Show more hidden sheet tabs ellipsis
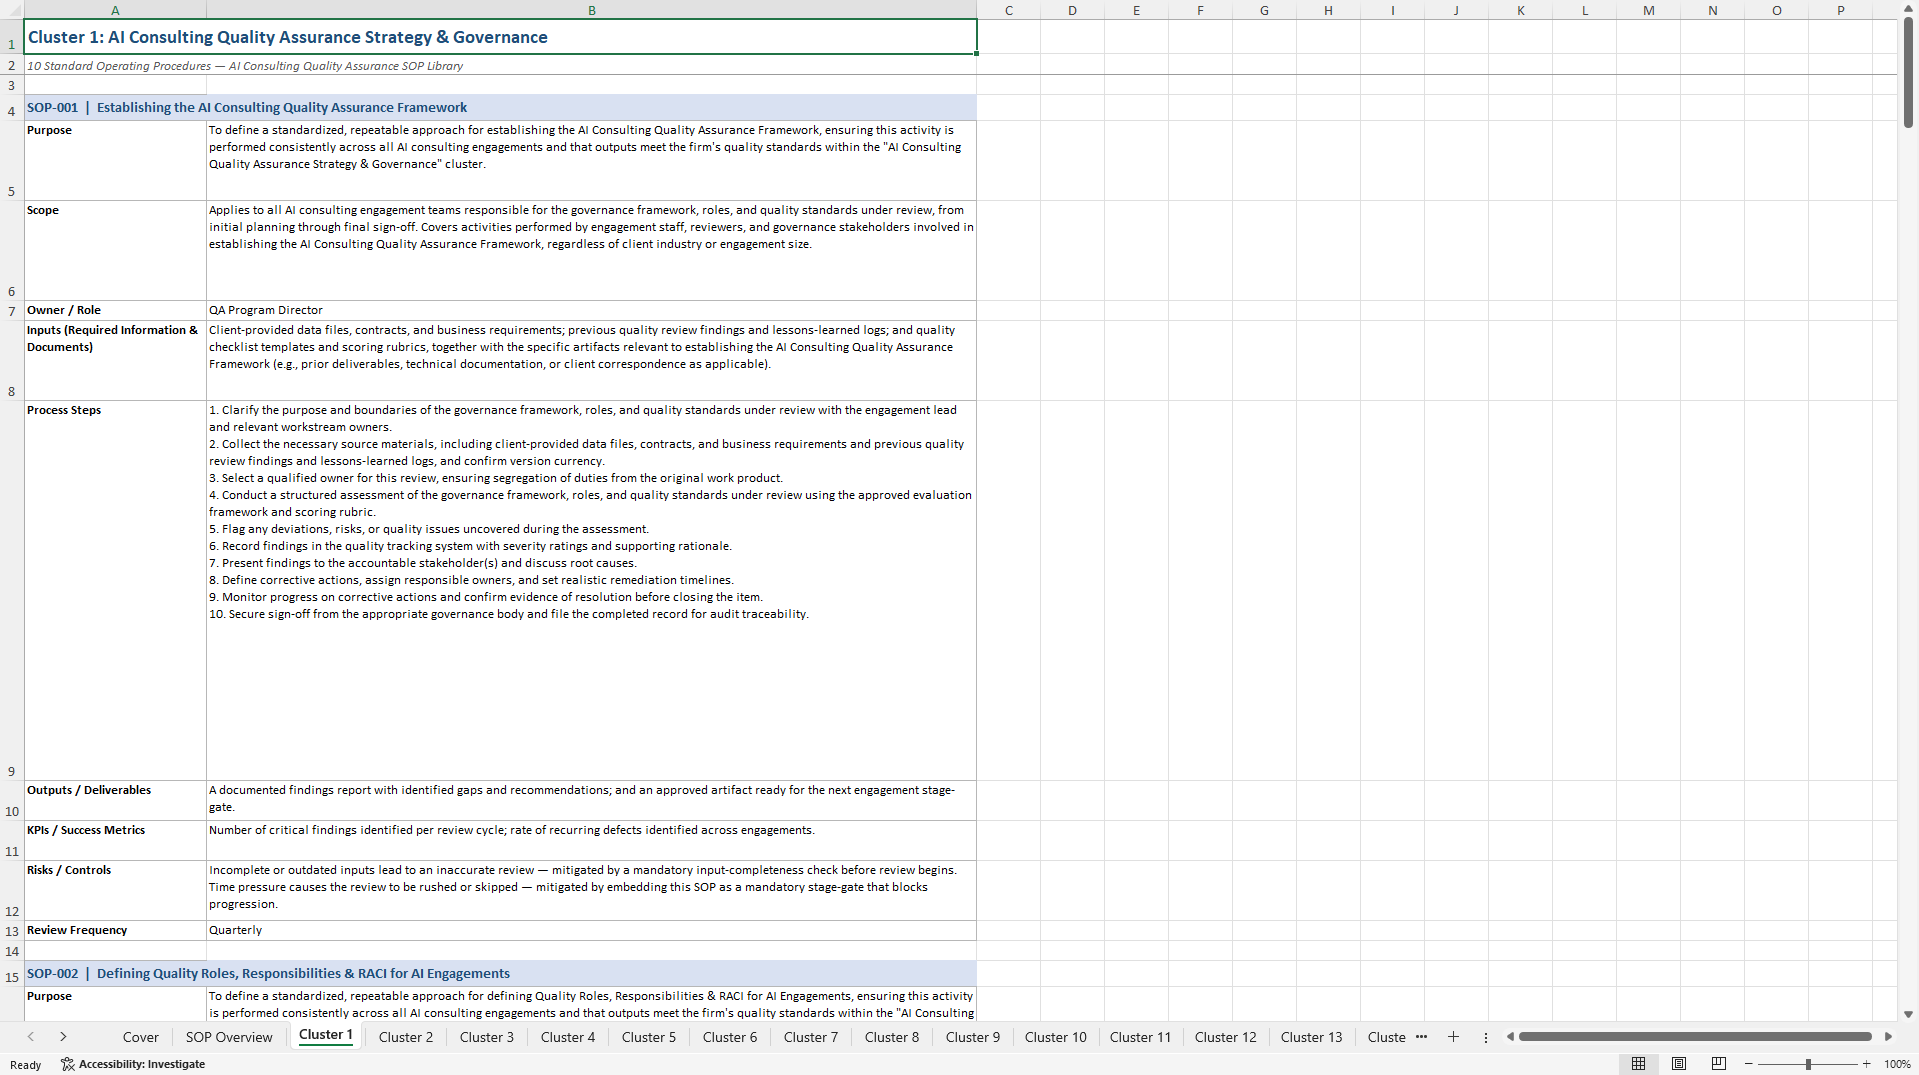Screen dimensions: 1919x1075 1421,1037
